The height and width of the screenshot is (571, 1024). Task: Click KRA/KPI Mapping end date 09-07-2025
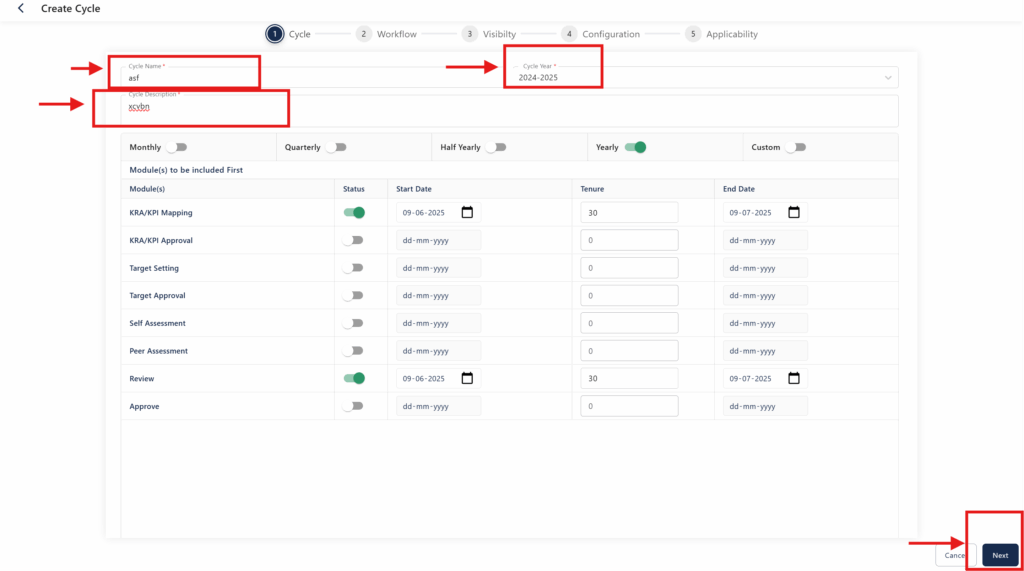pos(750,212)
